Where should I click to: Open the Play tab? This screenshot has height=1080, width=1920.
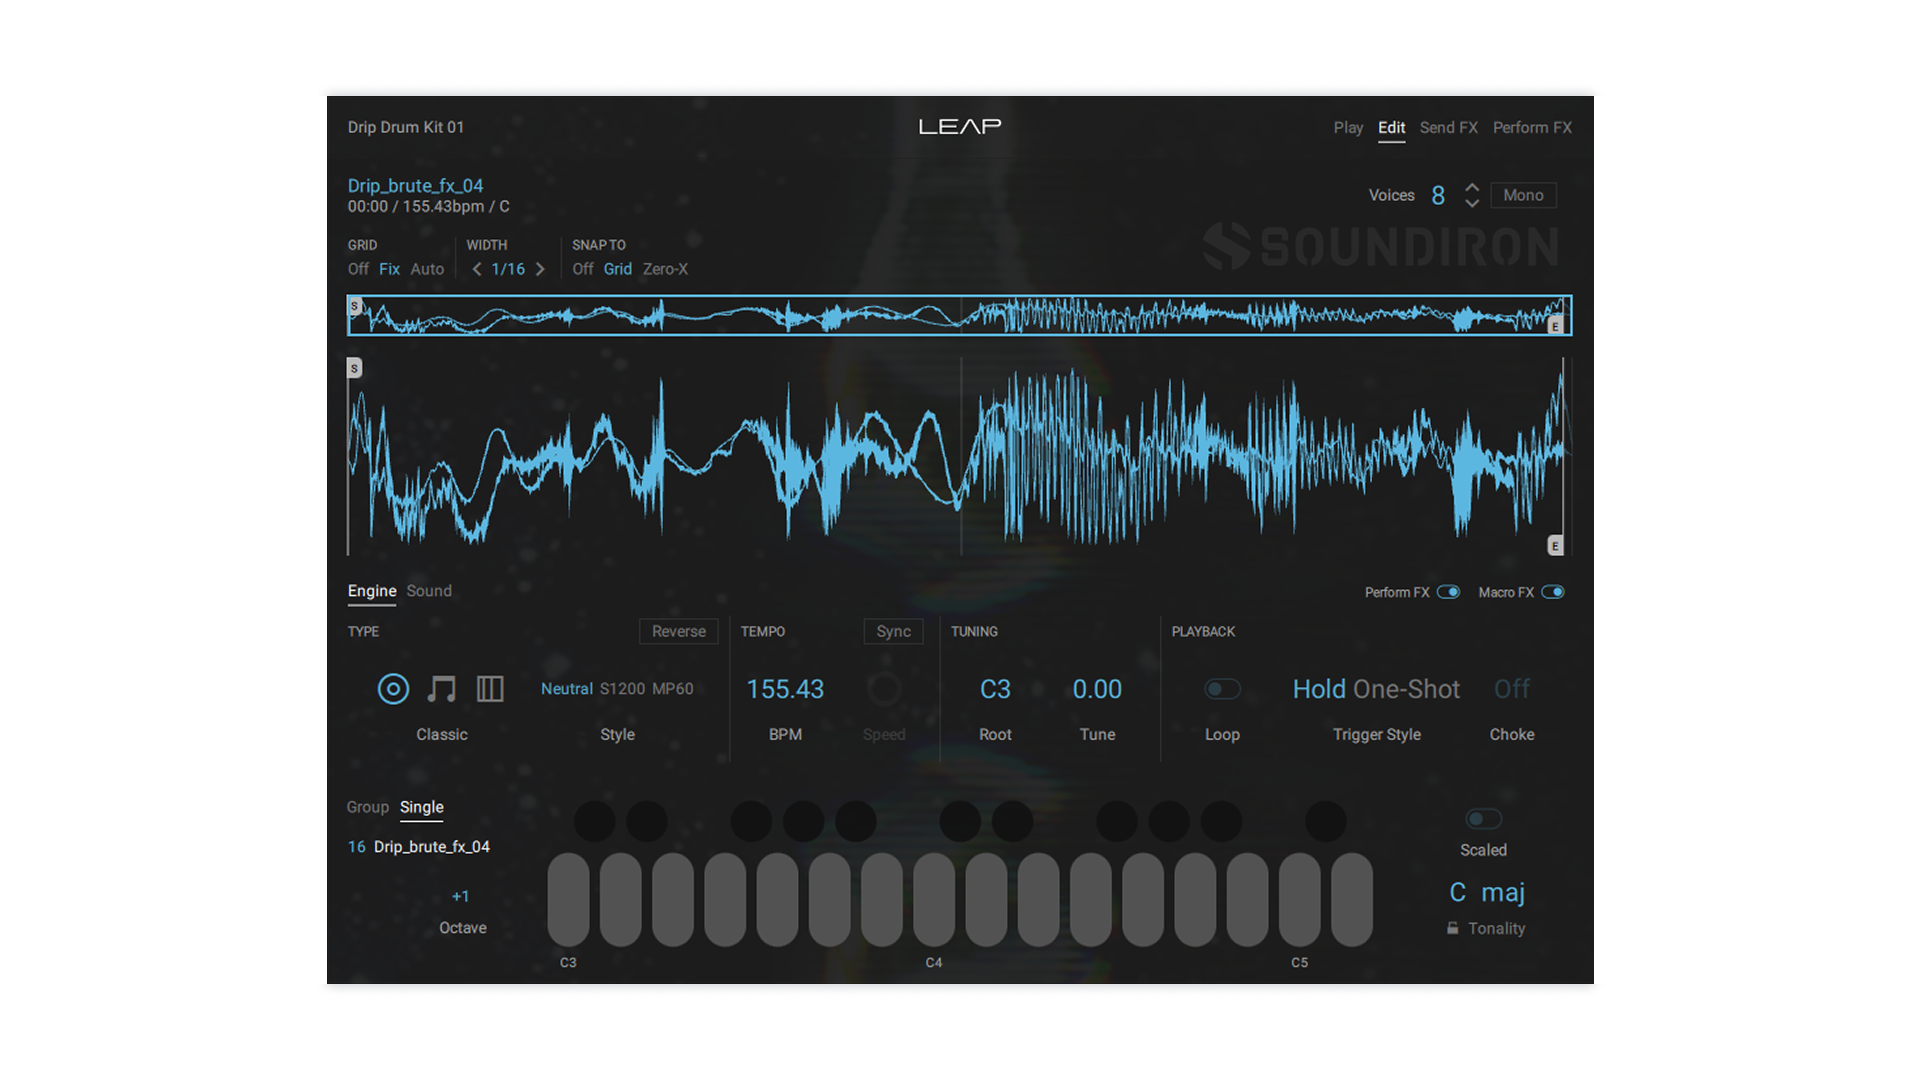click(1348, 128)
